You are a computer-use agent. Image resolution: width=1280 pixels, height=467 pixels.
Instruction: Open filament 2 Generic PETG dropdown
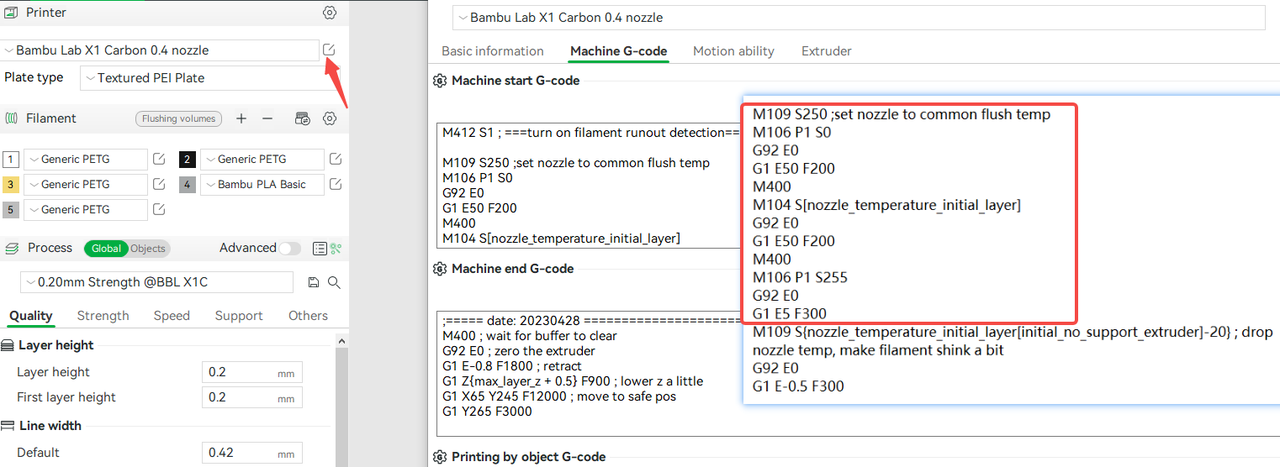coord(262,159)
